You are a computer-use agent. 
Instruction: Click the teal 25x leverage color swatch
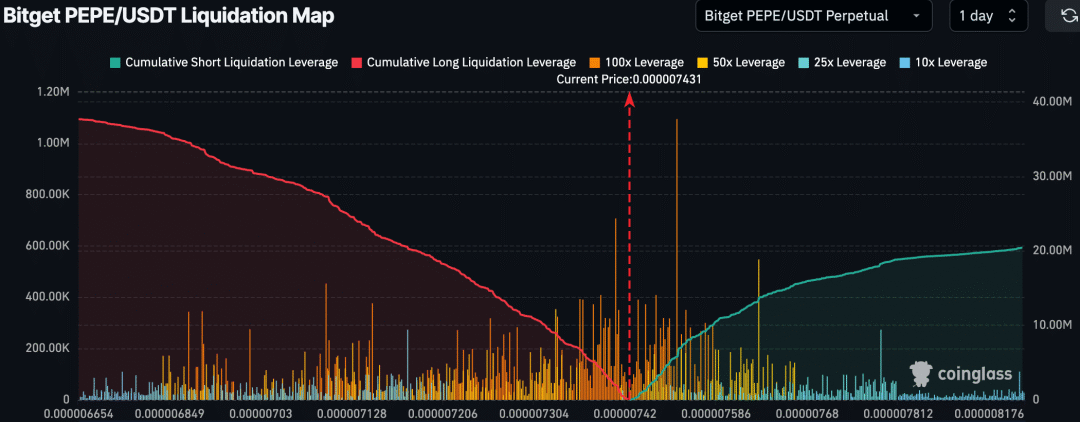point(802,63)
